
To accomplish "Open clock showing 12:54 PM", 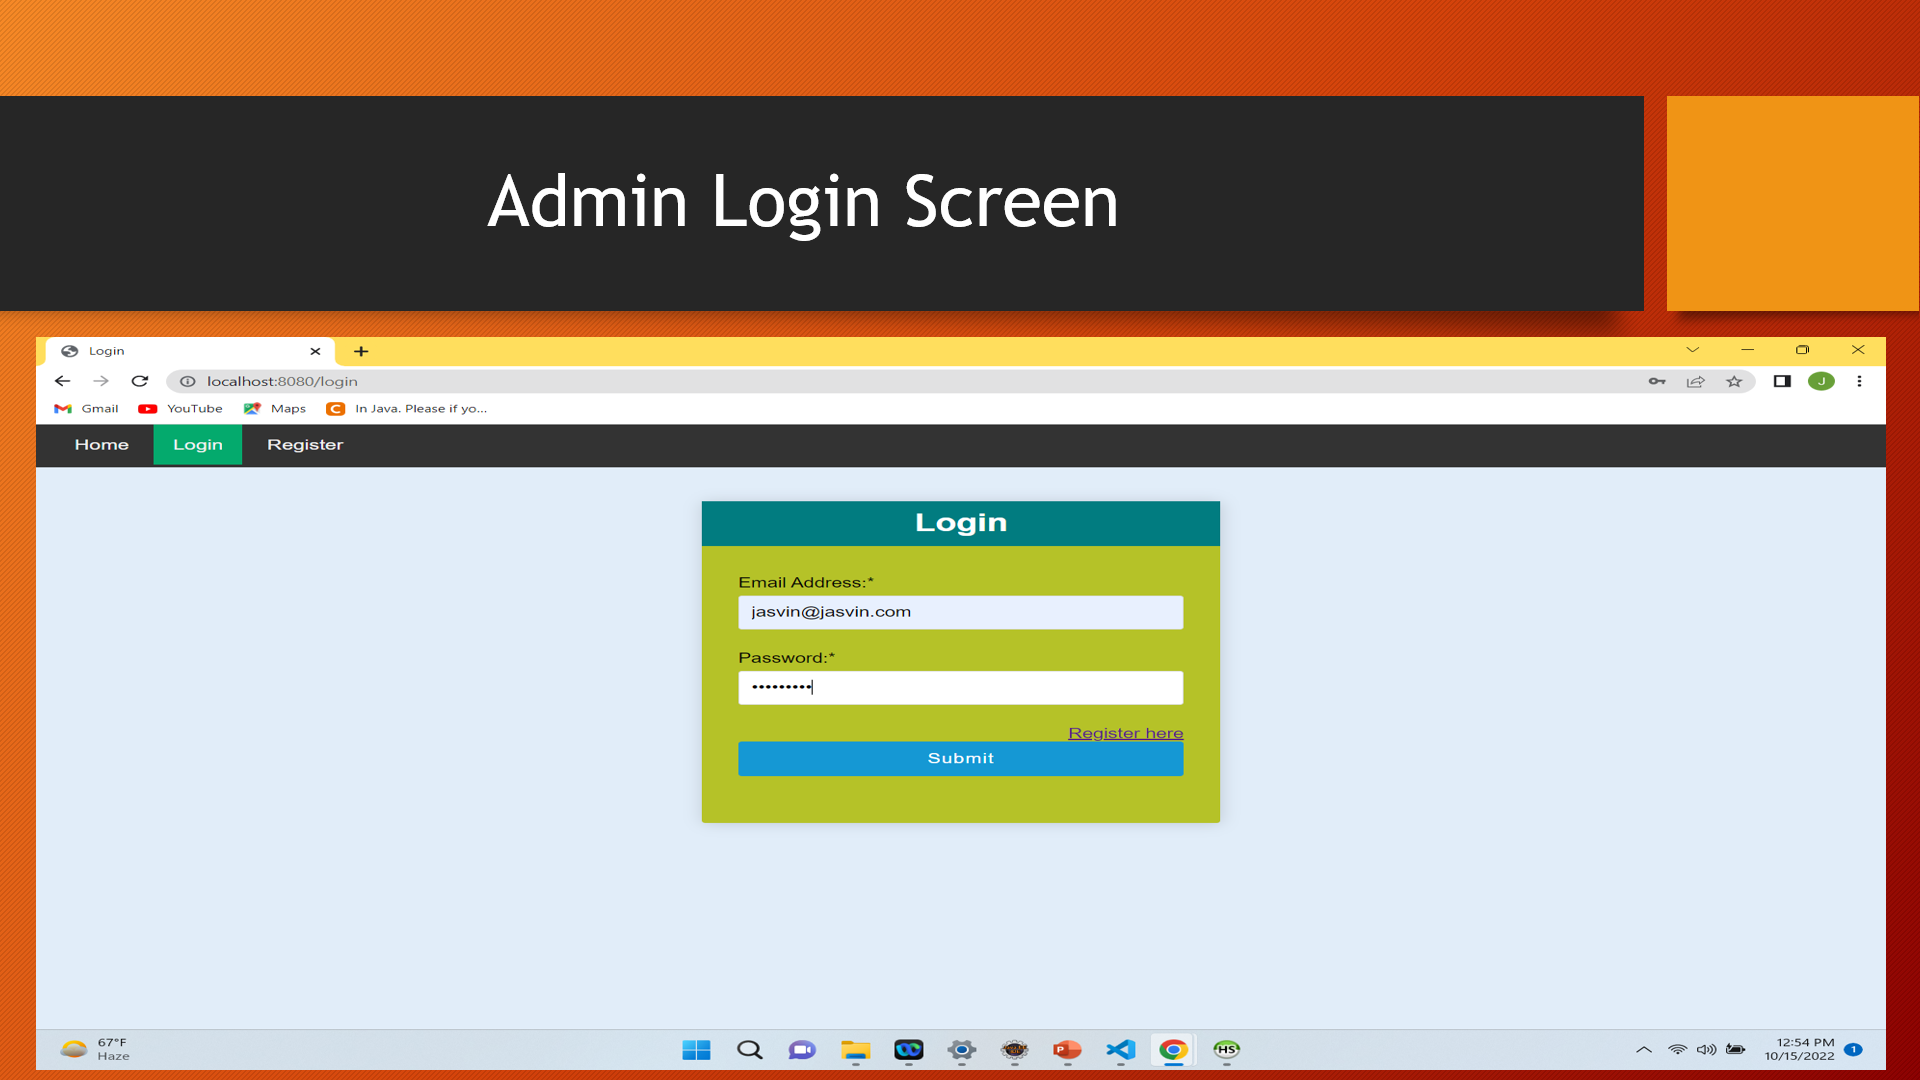I will pos(1799,1049).
